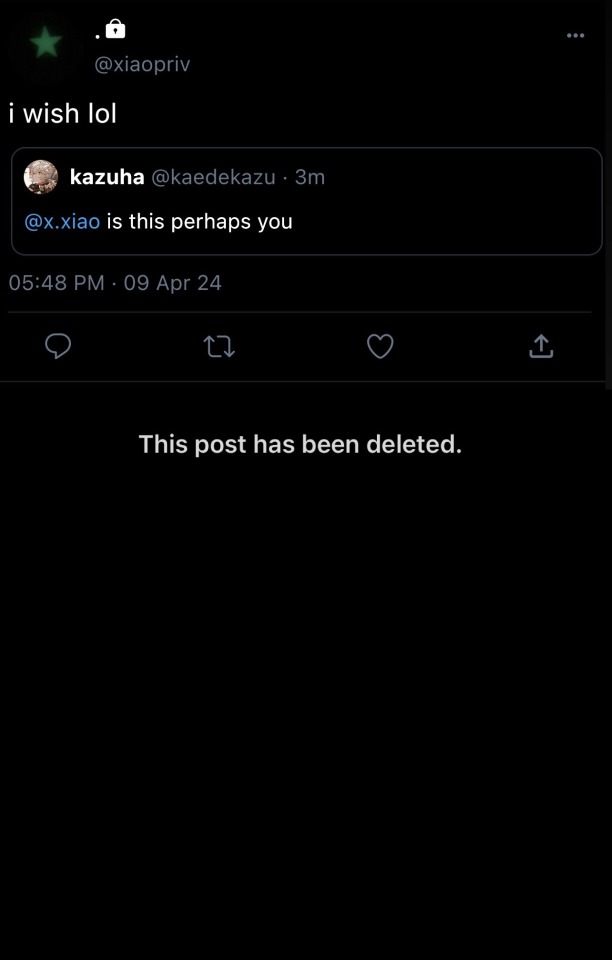Share the post using the upload icon

click(x=540, y=346)
